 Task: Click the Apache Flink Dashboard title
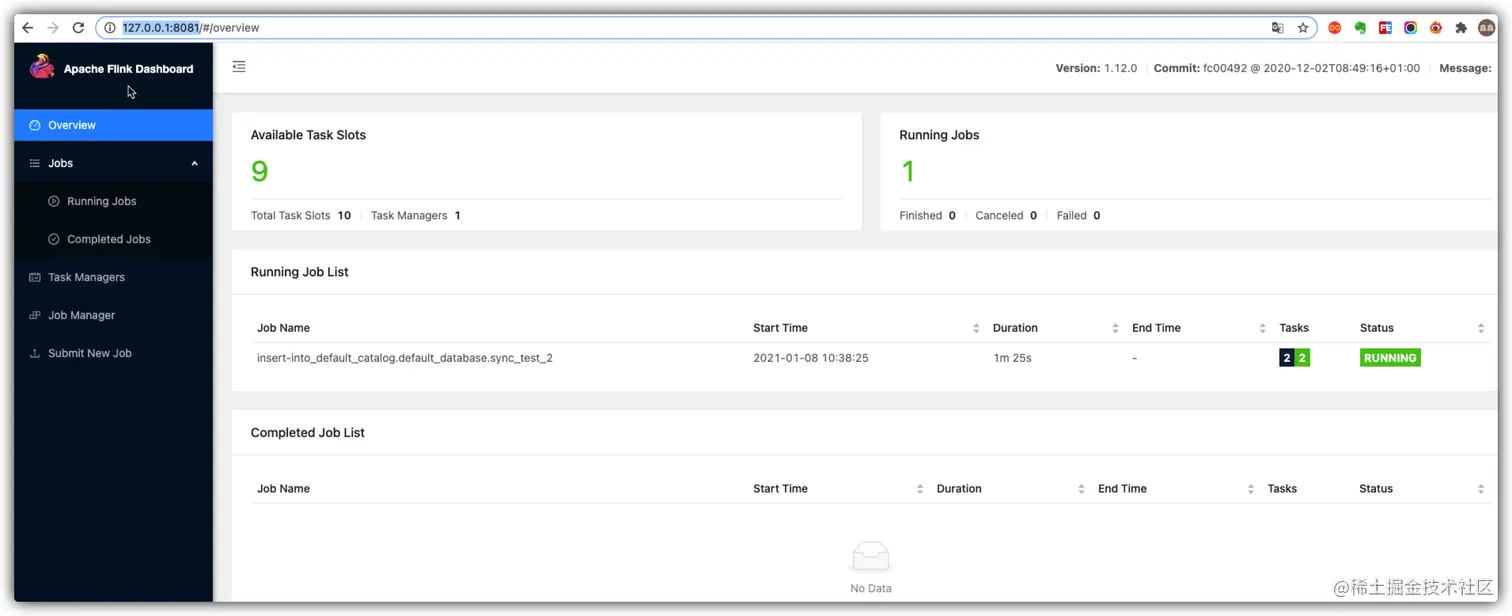point(128,69)
